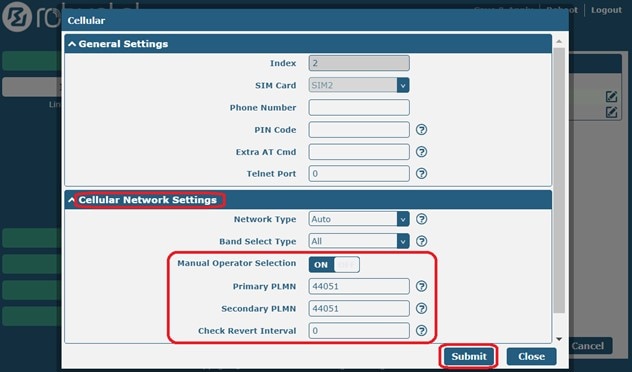
Task: Click upper edit icon in background table
Action: pyautogui.click(x=611, y=96)
